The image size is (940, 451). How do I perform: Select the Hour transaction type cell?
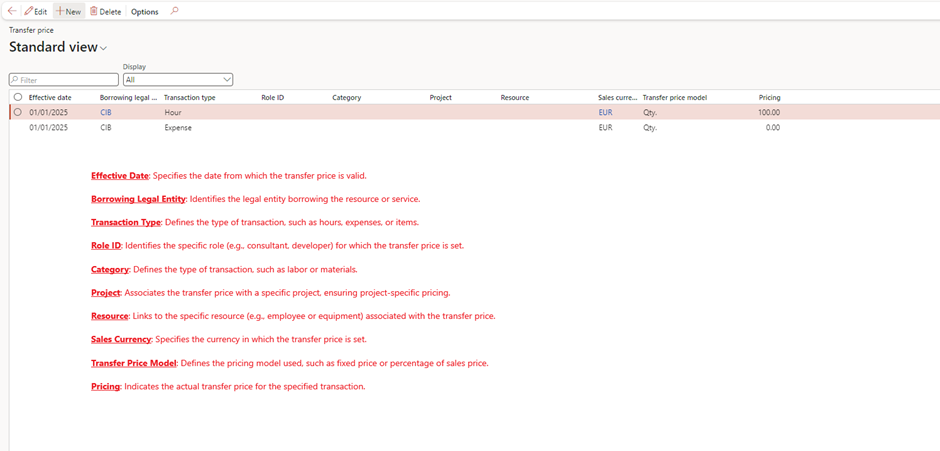[x=173, y=112]
